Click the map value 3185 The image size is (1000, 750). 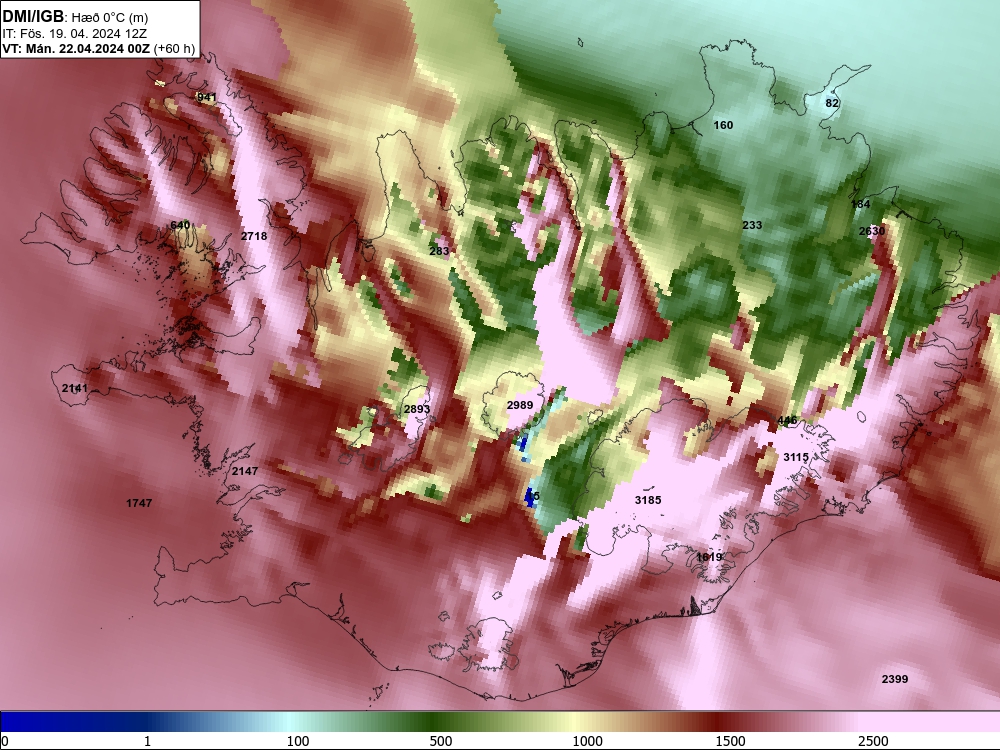pos(648,500)
